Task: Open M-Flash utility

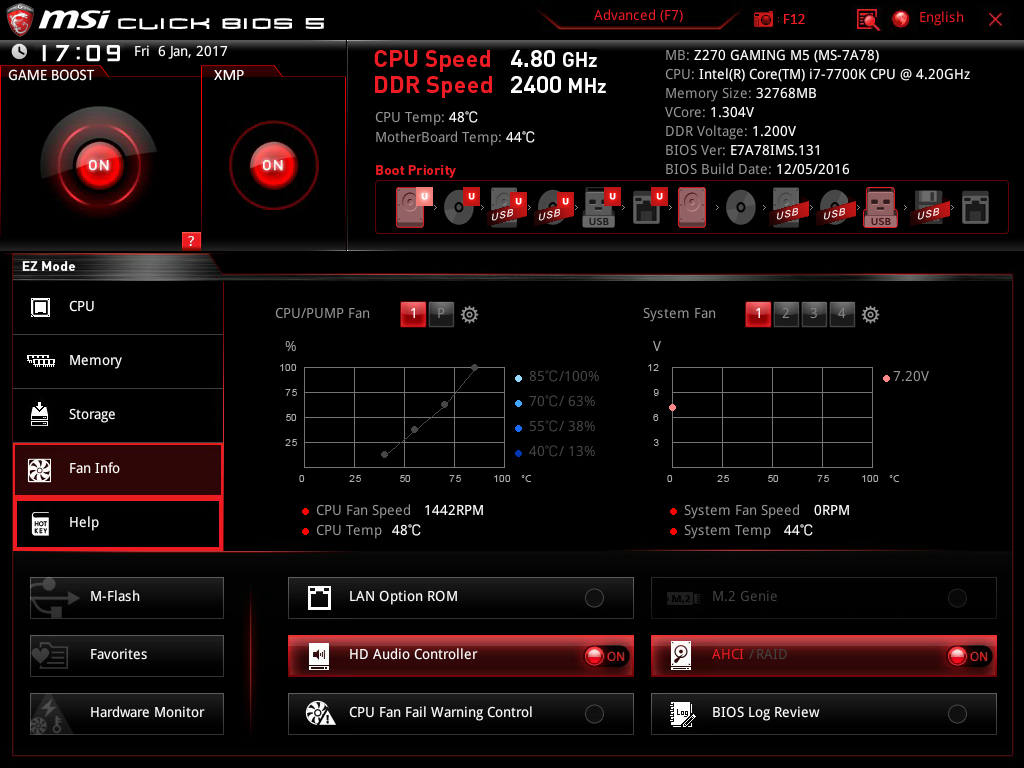Action: click(x=127, y=598)
